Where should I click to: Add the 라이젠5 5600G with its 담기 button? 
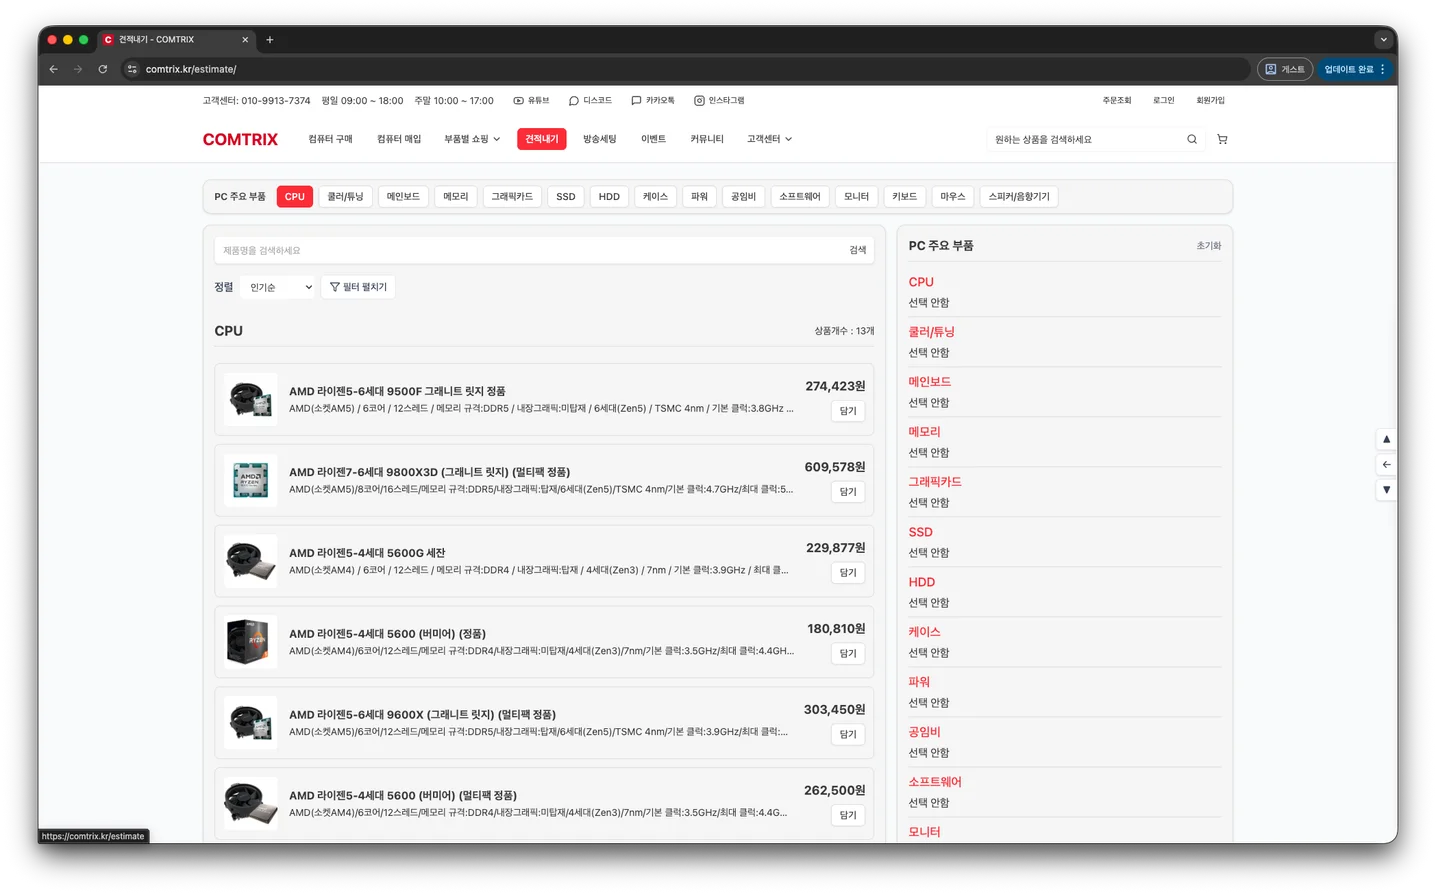click(x=848, y=573)
